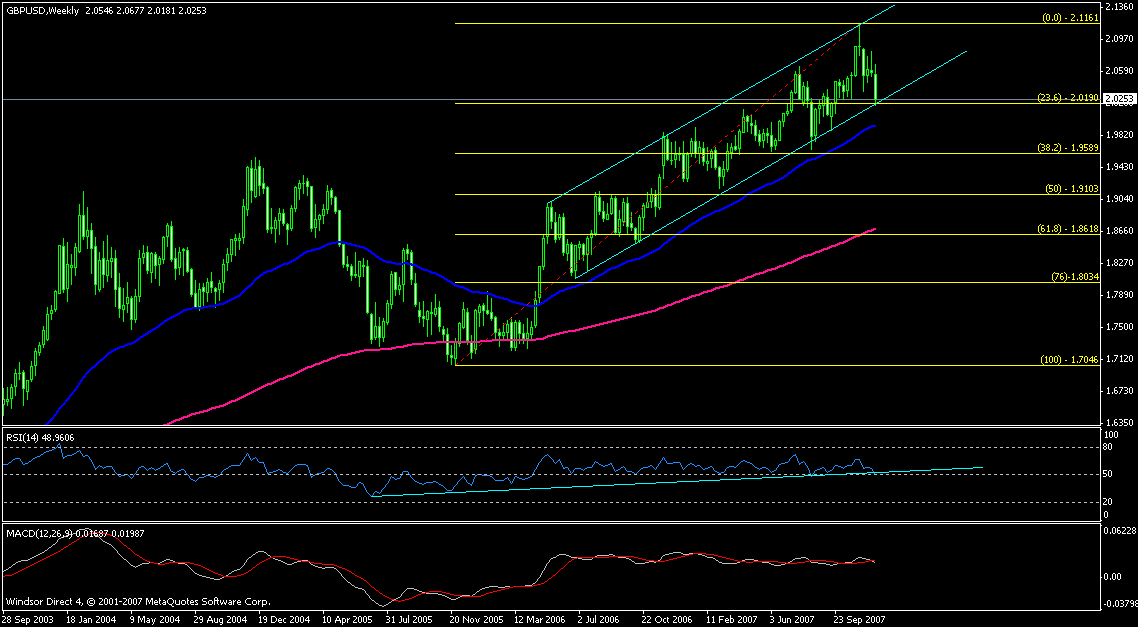
Task: Click the 80 level on RSI scale
Action: (x=1110, y=448)
